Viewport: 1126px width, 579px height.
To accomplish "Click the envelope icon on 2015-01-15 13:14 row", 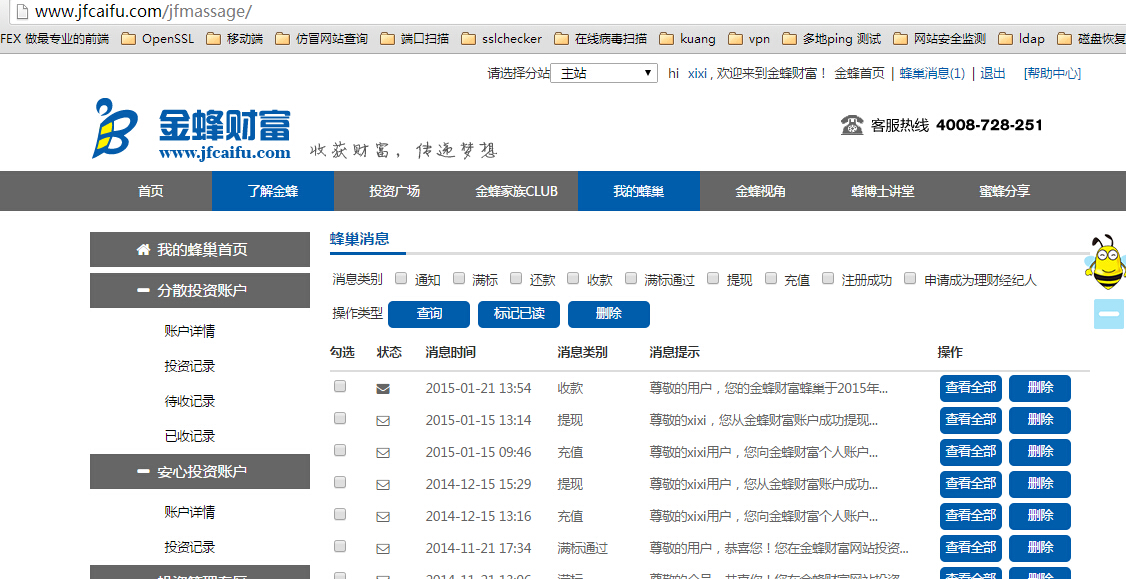I will [383, 421].
